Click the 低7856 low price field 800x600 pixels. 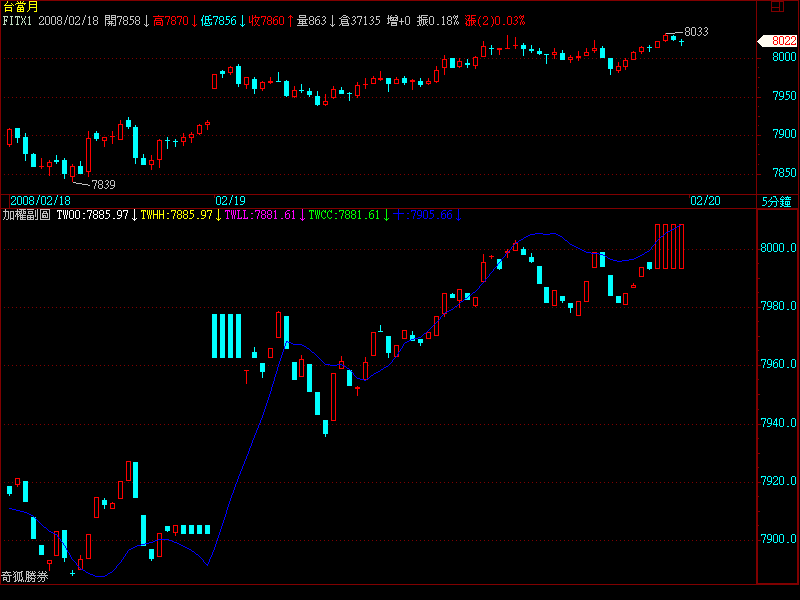point(219,20)
